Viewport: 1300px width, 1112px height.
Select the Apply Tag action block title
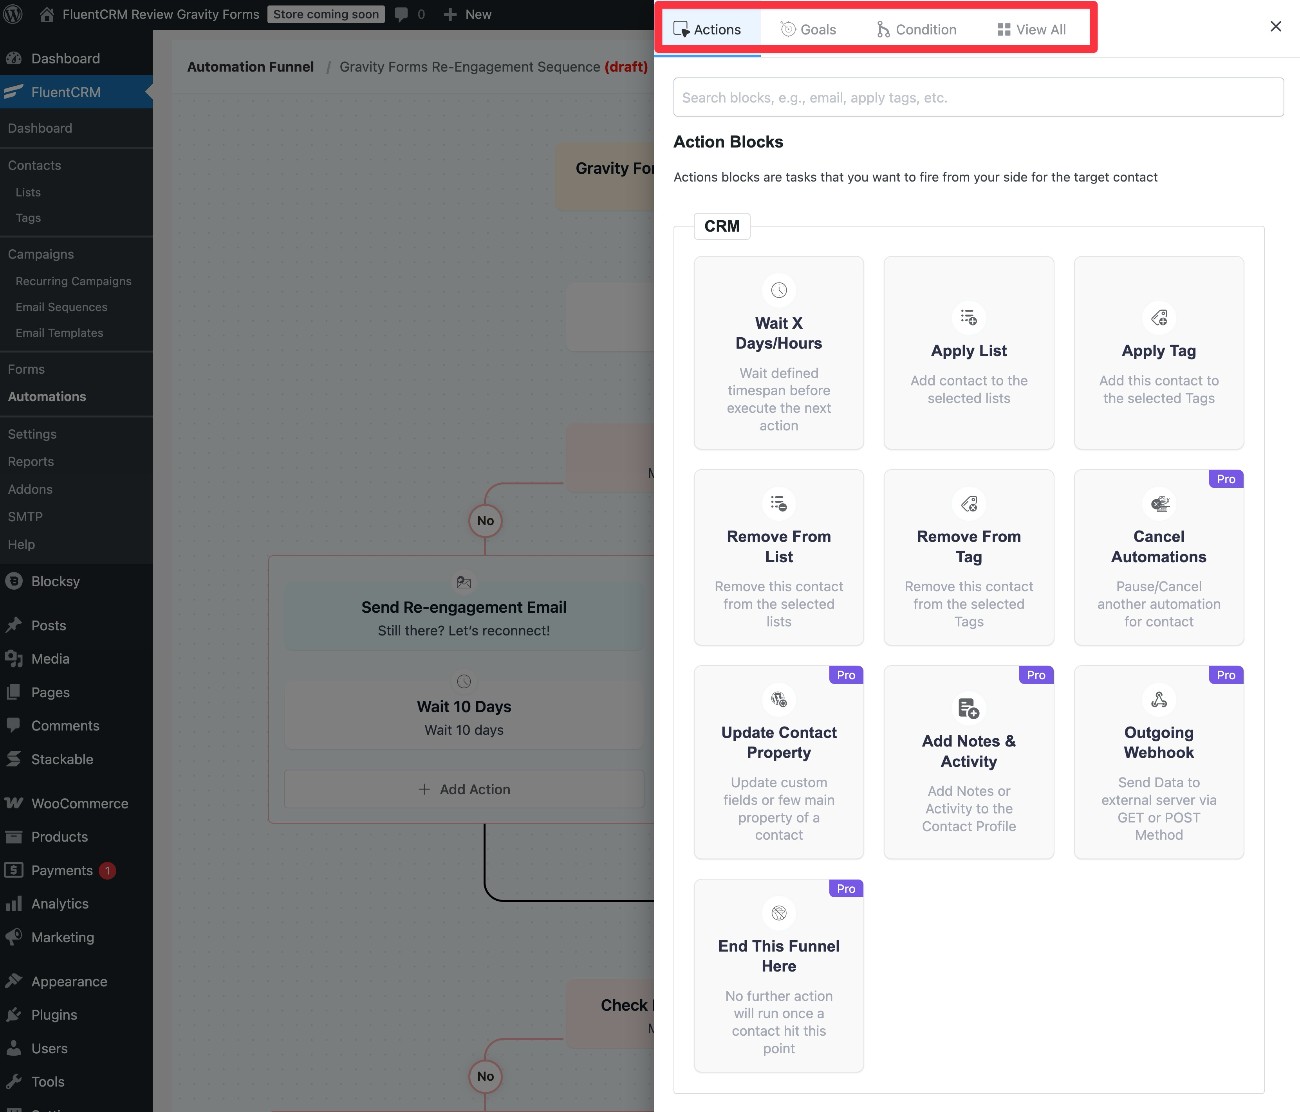1159,351
